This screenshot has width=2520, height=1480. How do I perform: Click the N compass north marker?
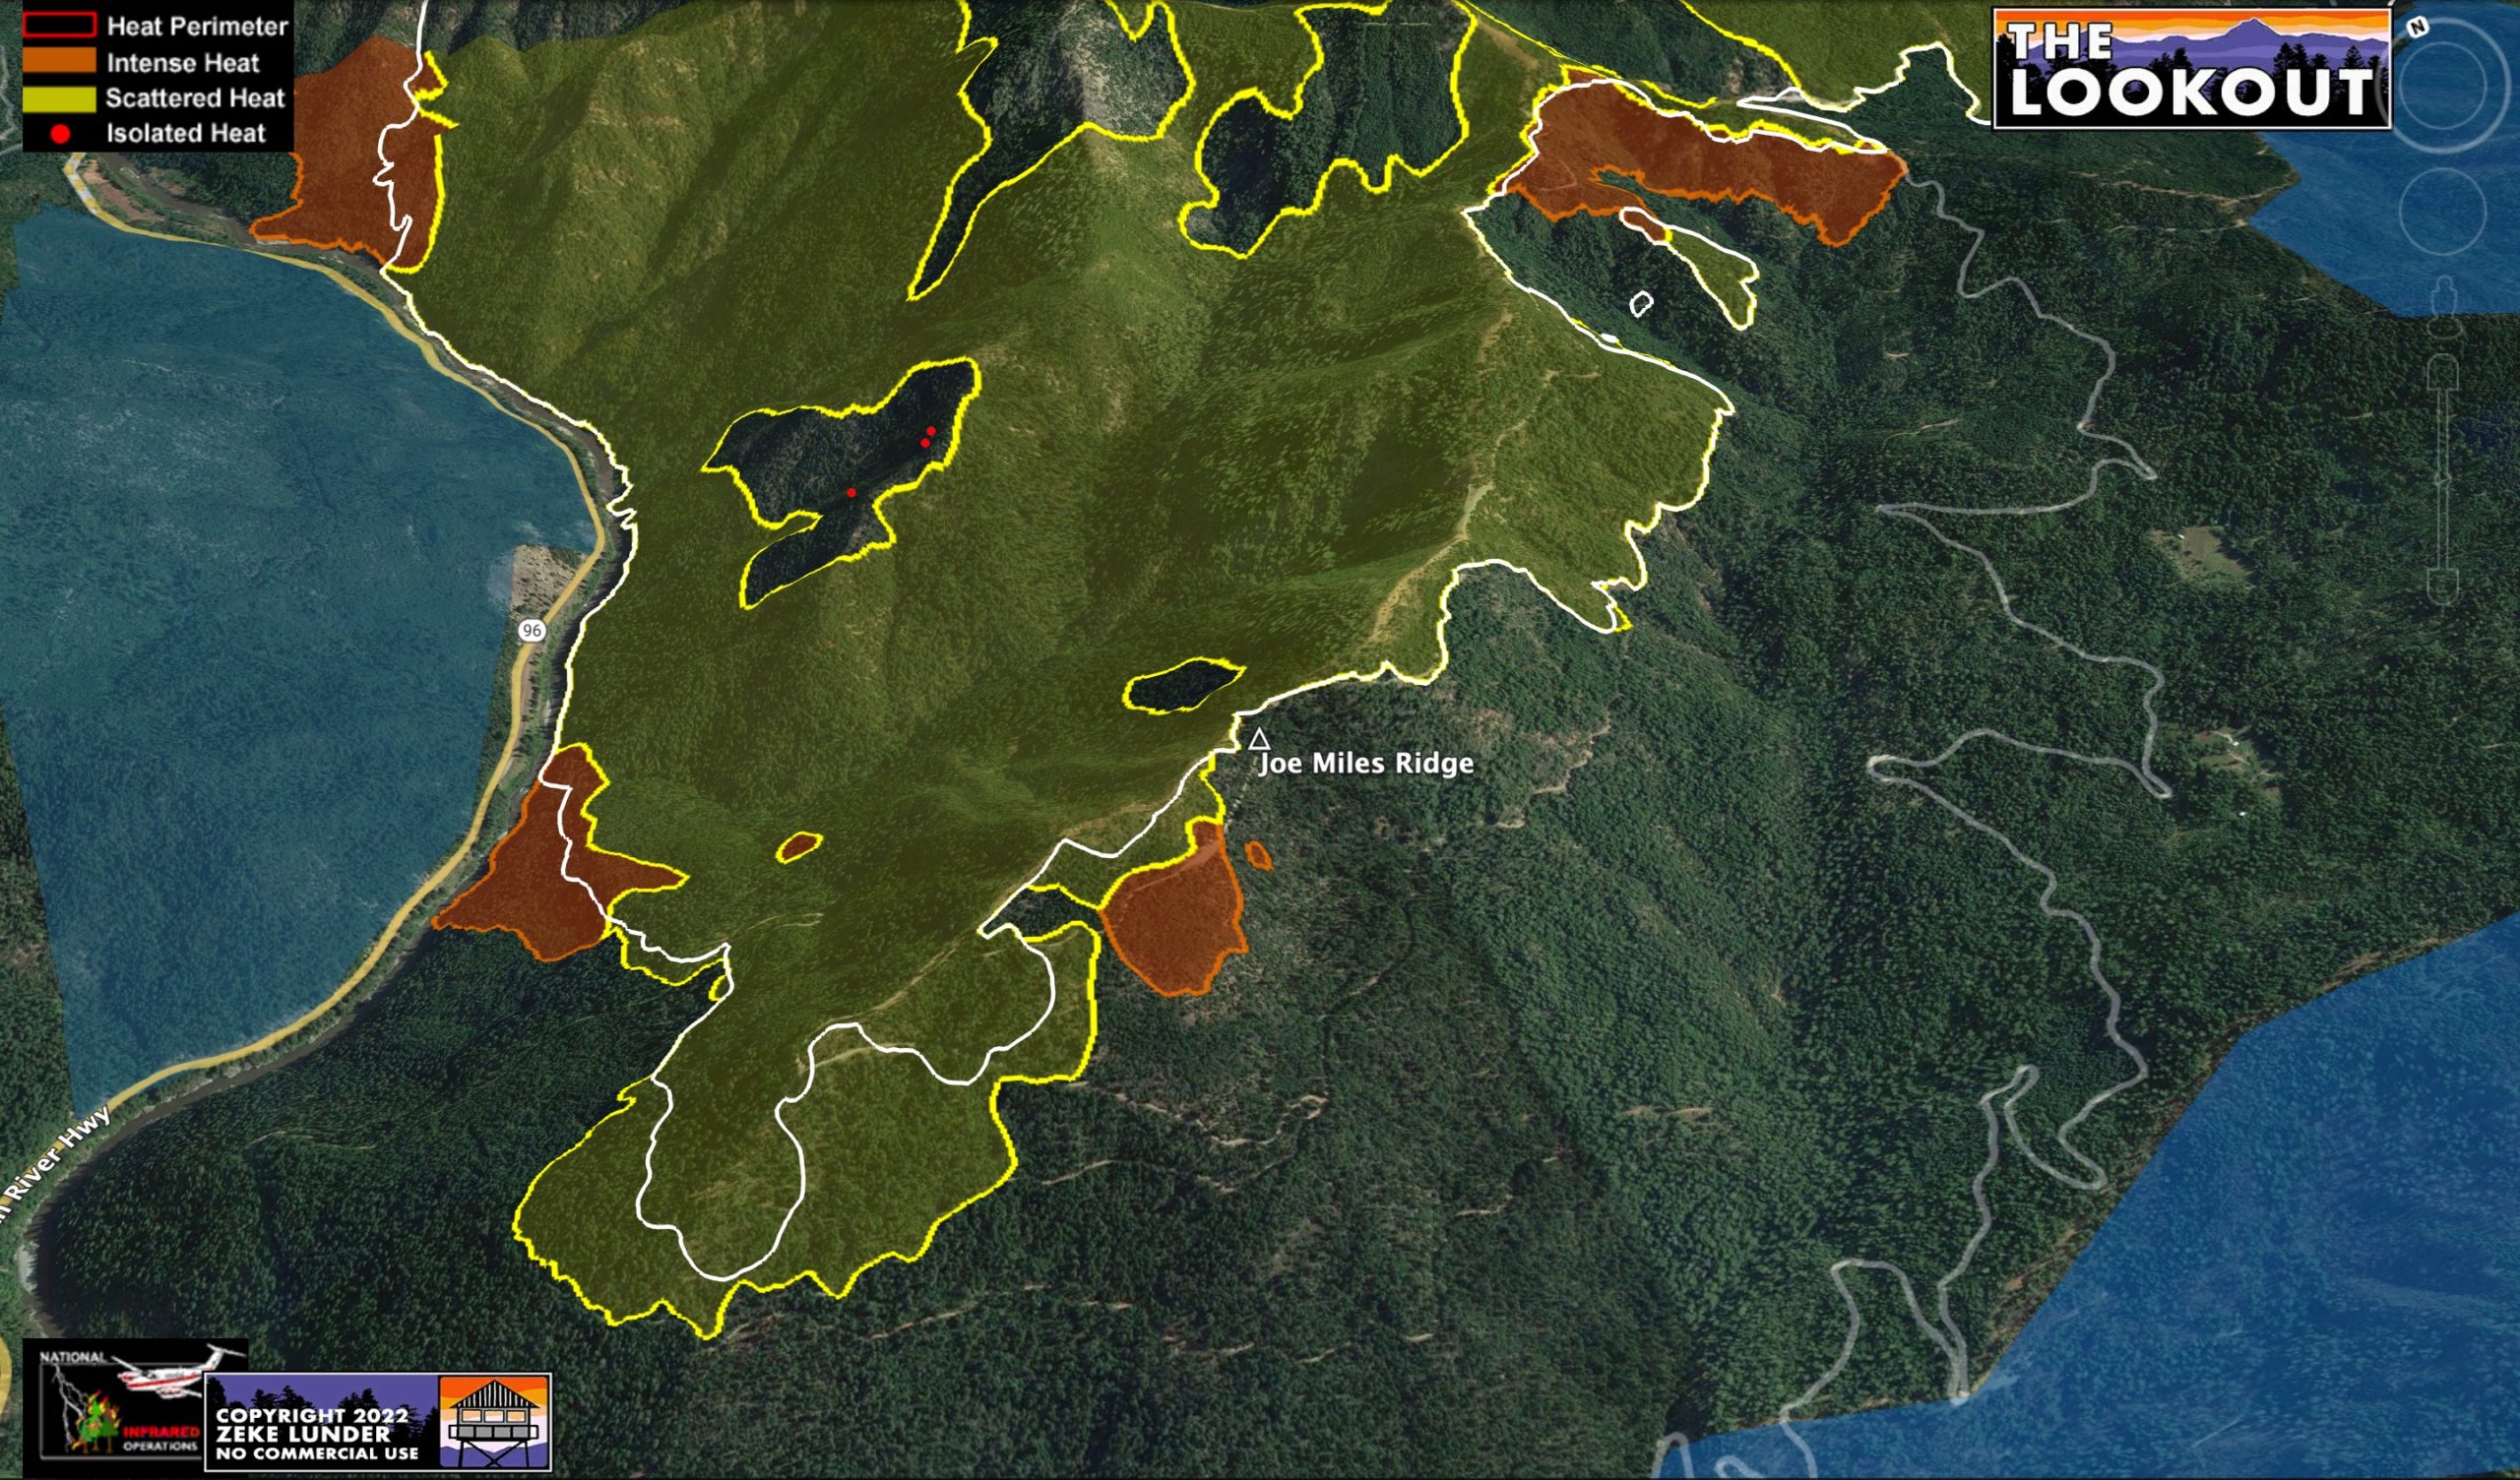point(2417,29)
